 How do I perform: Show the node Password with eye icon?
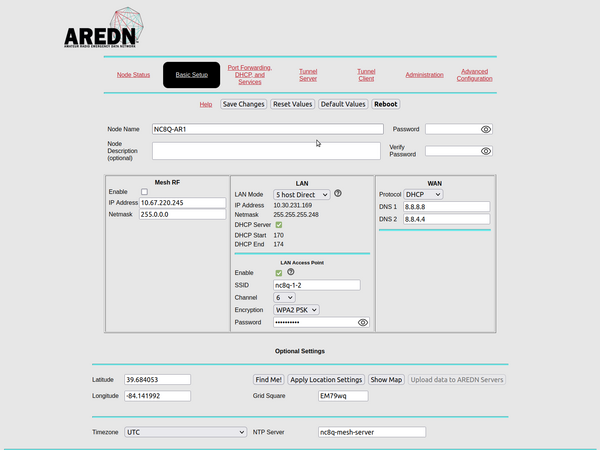pos(486,129)
